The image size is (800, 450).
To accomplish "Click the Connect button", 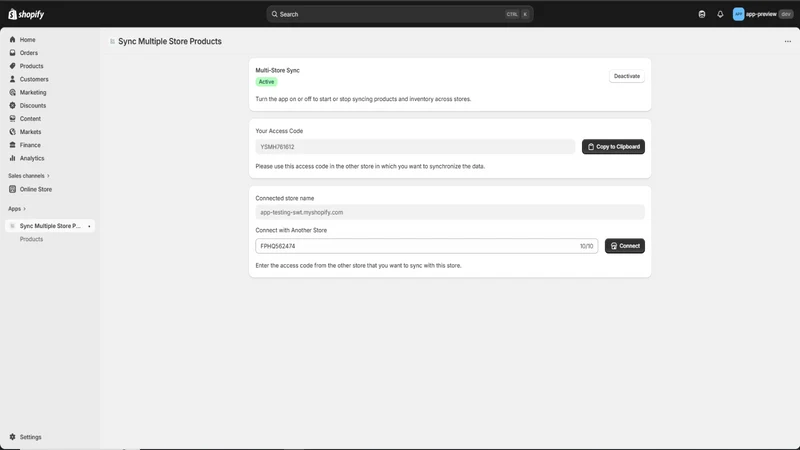I will click(x=624, y=246).
